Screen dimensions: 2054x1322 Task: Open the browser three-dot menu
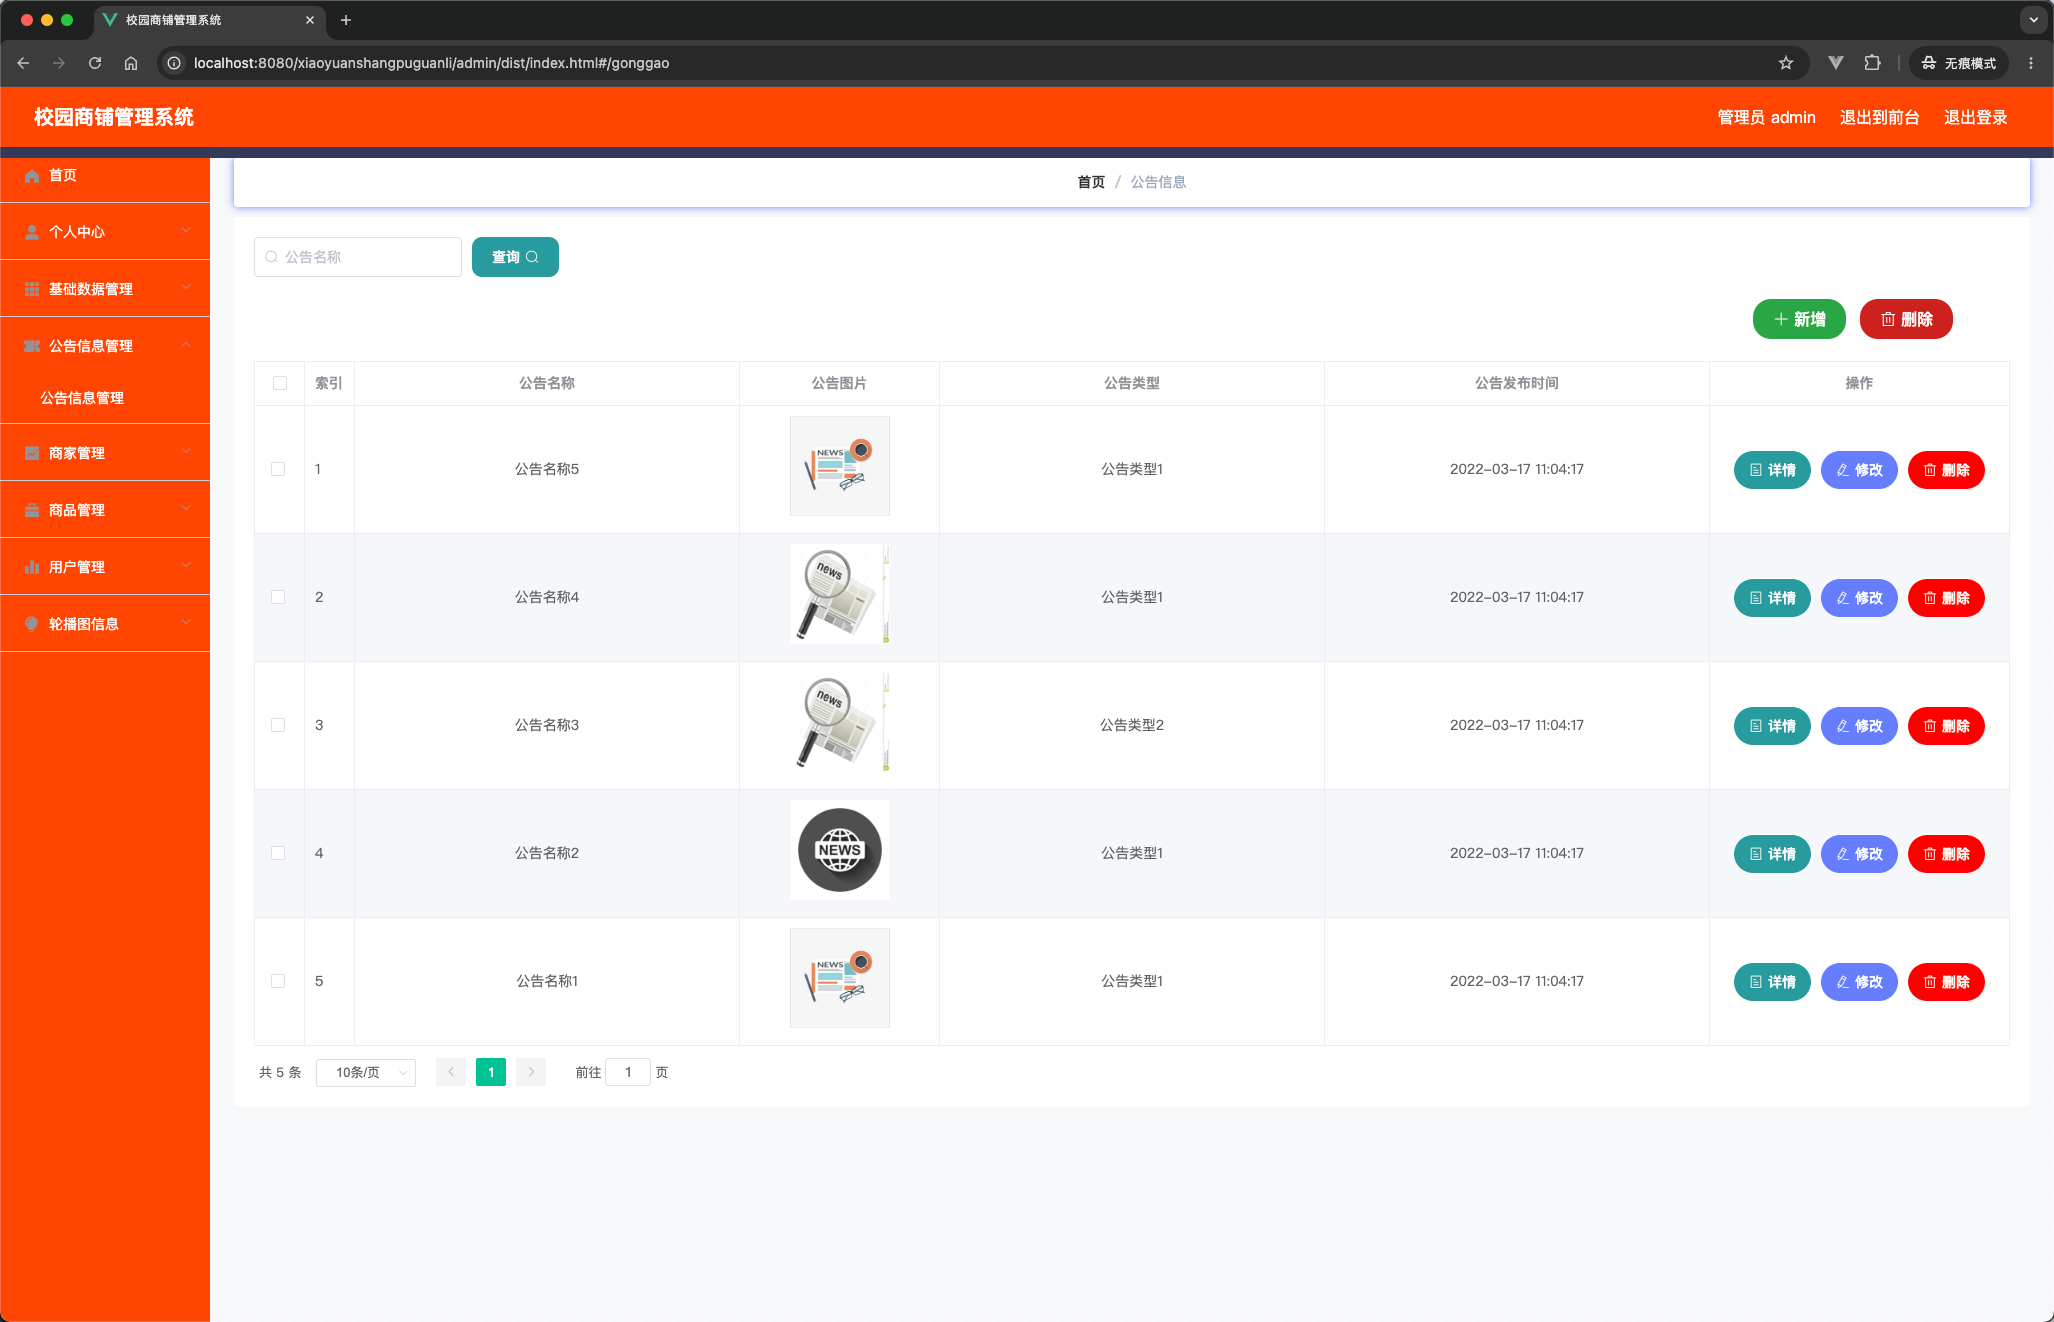tap(2030, 63)
